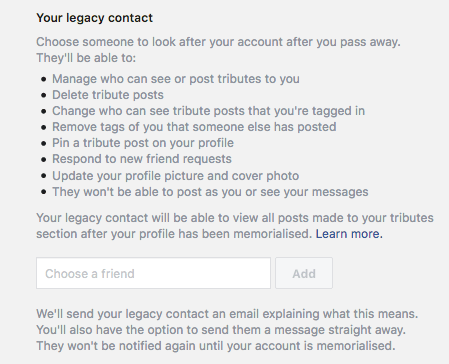Click Your legacy contact will be able paragraph
The height and width of the screenshot is (364, 449).
(235, 226)
